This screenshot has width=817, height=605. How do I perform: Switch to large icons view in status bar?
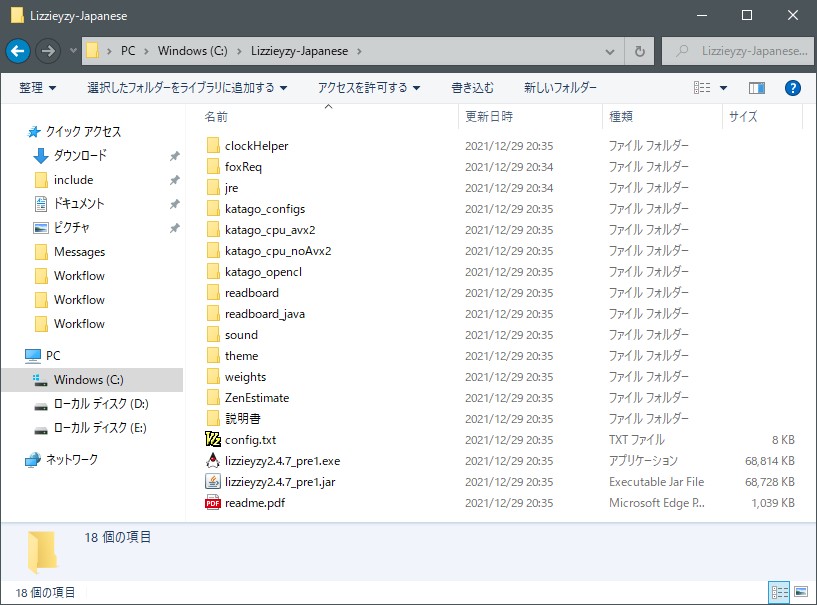(801, 592)
